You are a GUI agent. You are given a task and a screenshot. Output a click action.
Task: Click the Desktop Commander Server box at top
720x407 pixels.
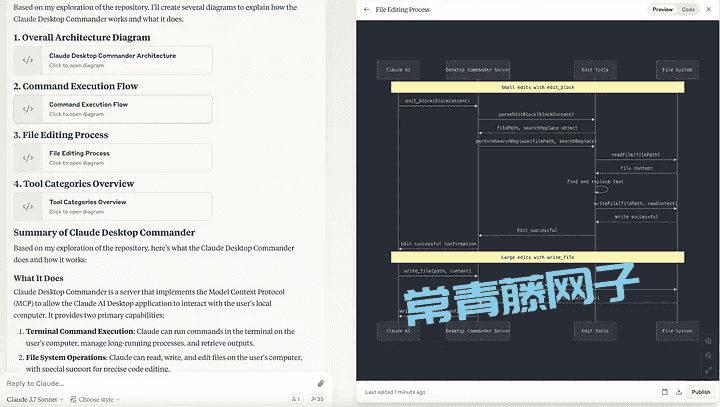pos(478,70)
